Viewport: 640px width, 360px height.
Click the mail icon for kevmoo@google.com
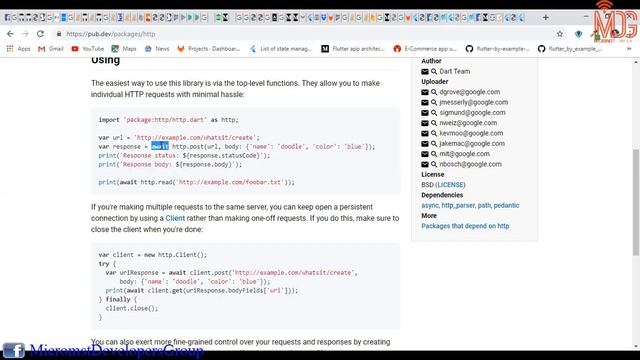[425, 133]
